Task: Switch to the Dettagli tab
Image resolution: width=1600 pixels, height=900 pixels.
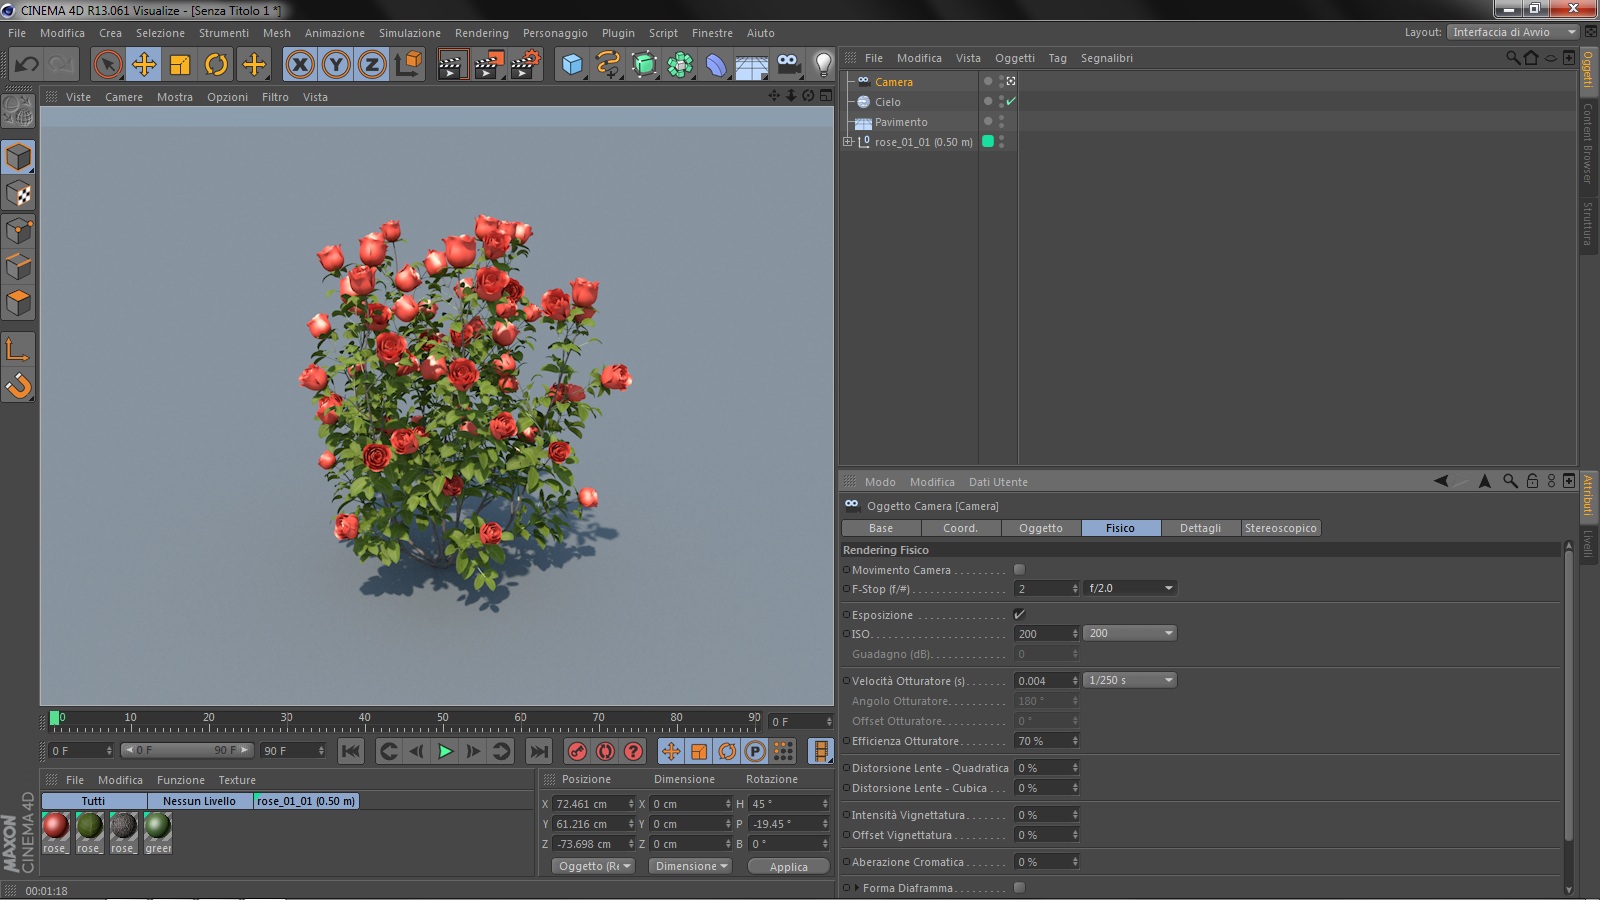Action: coord(1200,528)
